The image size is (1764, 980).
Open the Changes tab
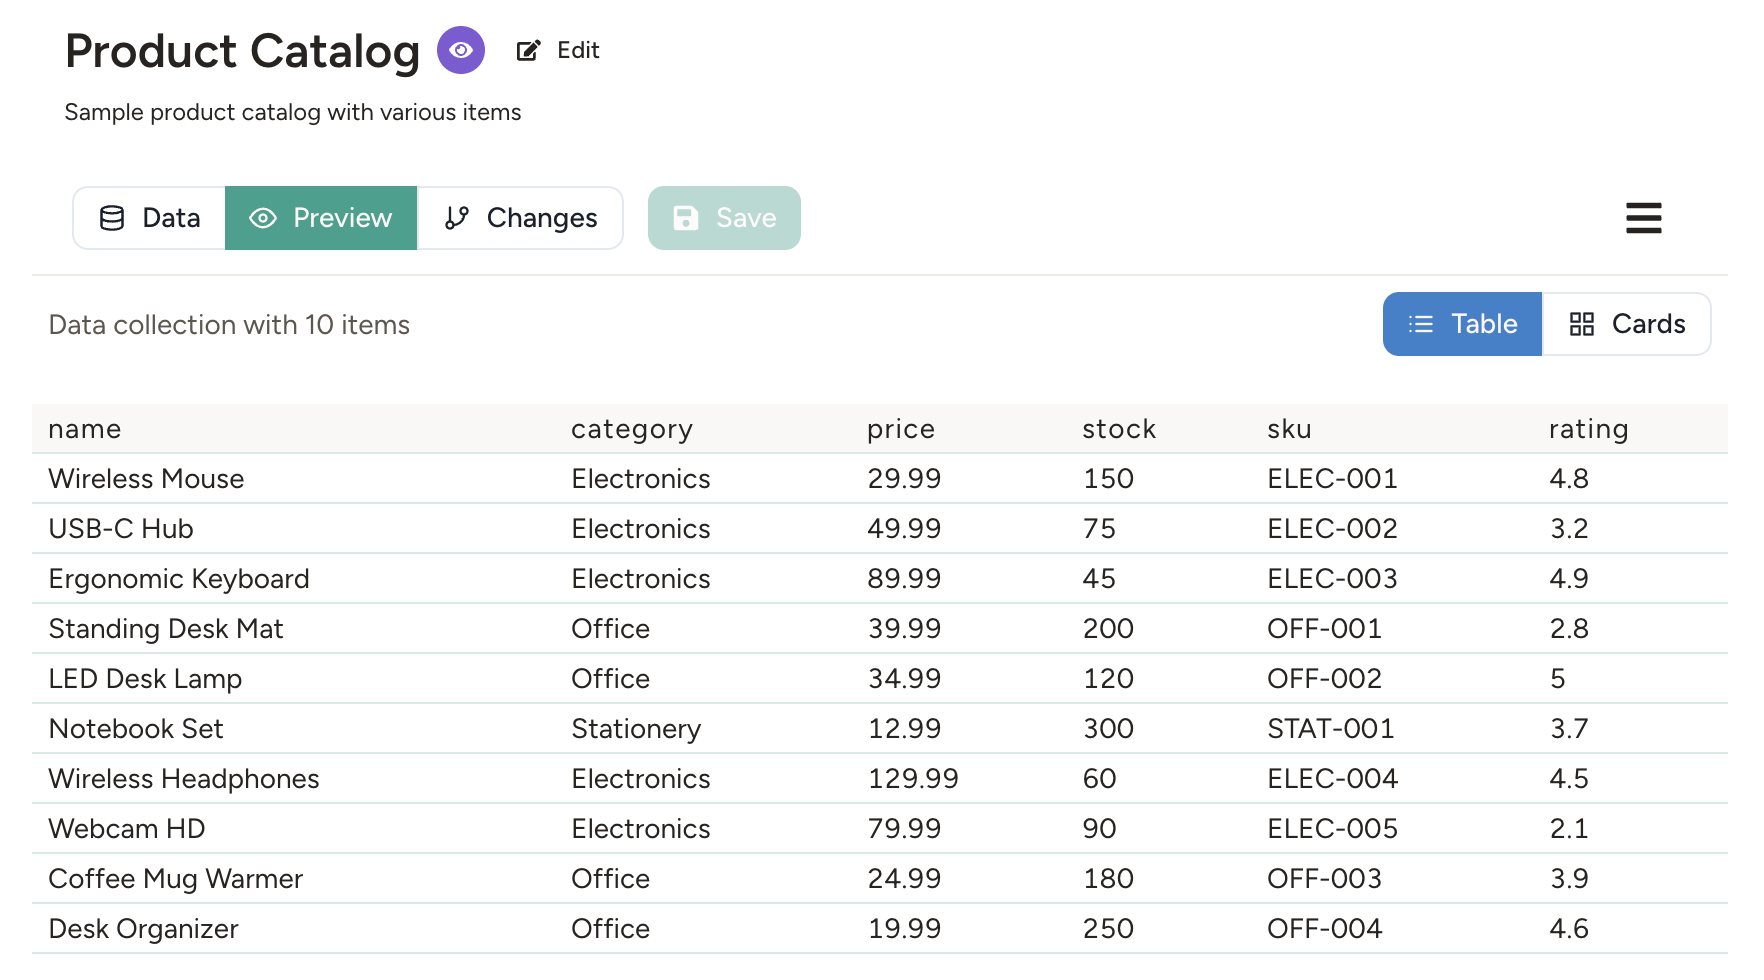[520, 218]
